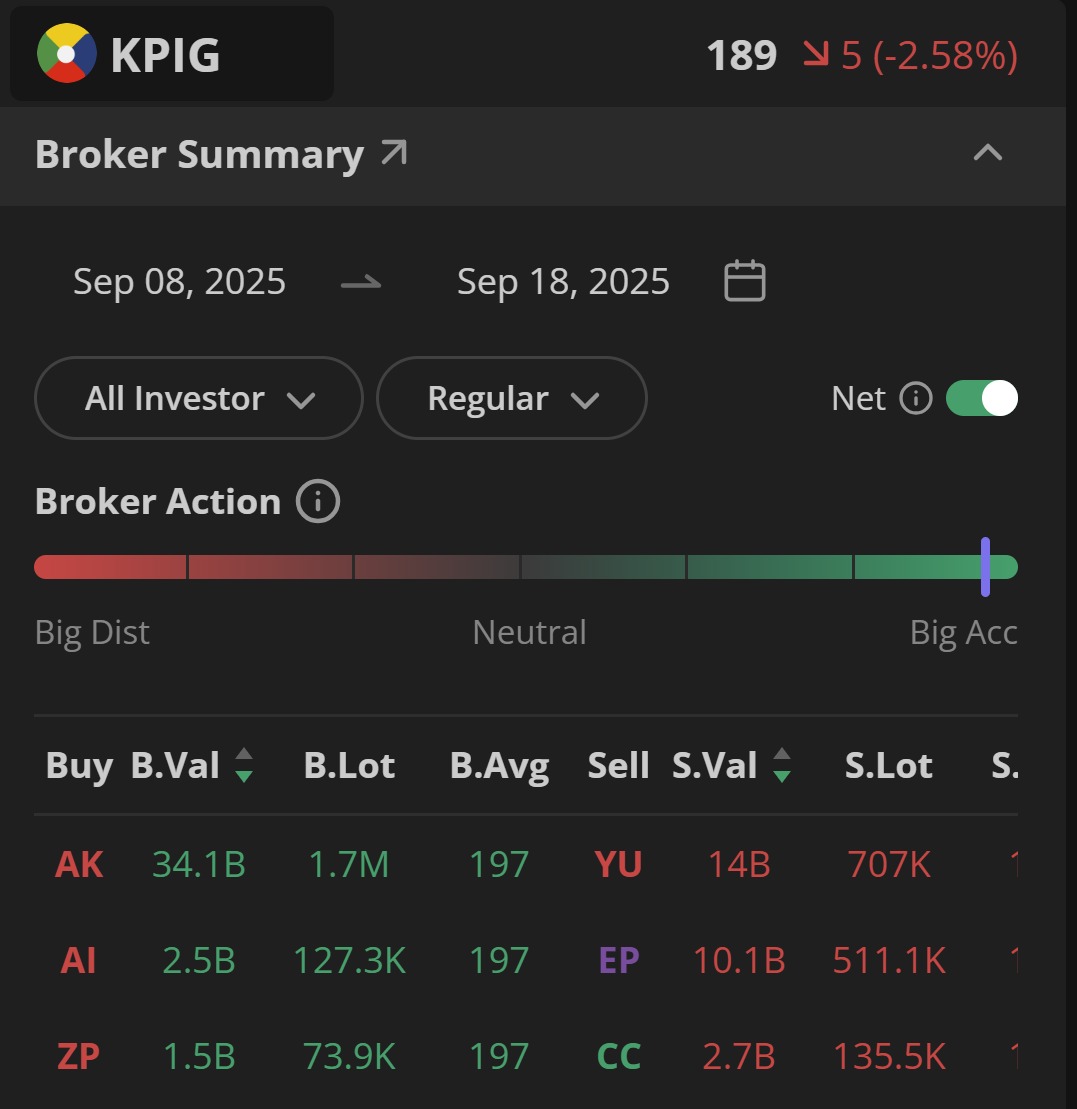Click the EP seller broker code
Image resolution: width=1077 pixels, height=1109 pixels.
619,960
